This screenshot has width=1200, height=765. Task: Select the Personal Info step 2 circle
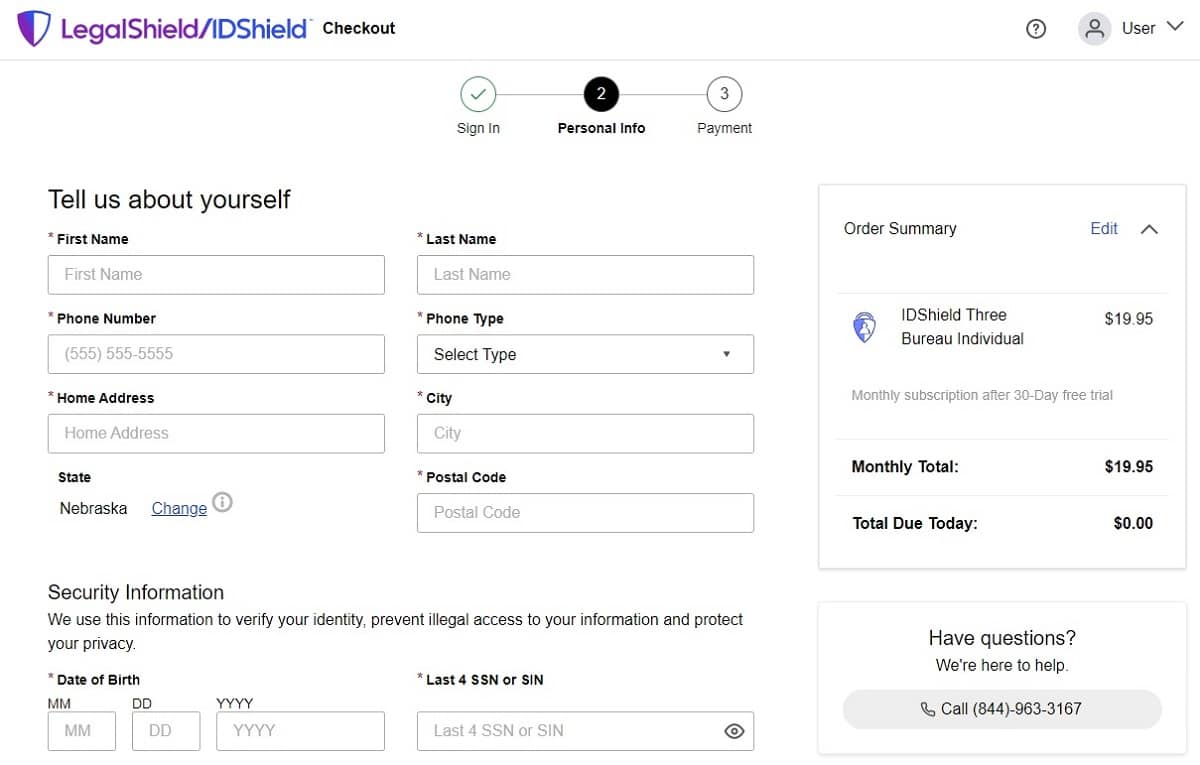pos(601,95)
